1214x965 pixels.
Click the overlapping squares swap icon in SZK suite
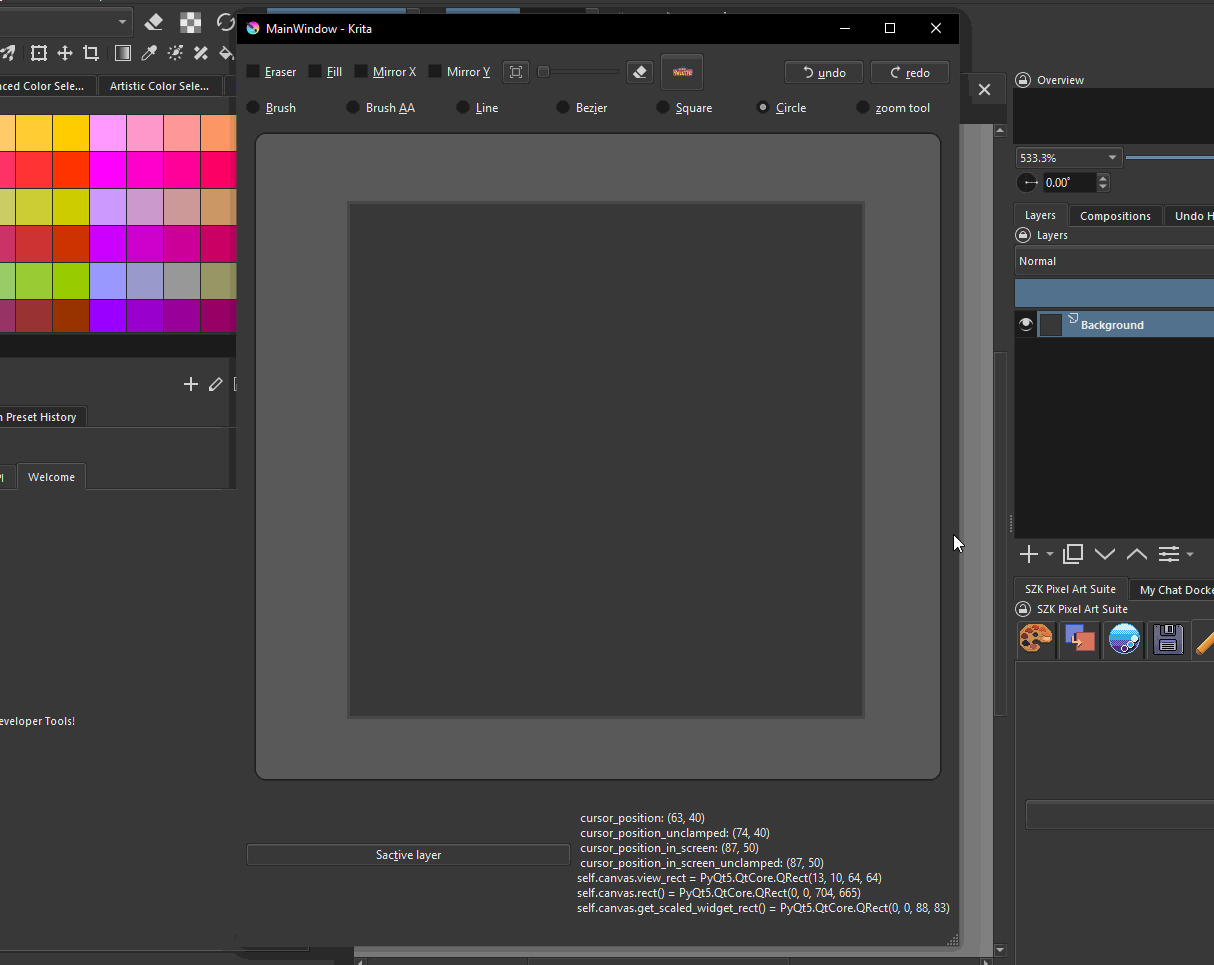1080,639
